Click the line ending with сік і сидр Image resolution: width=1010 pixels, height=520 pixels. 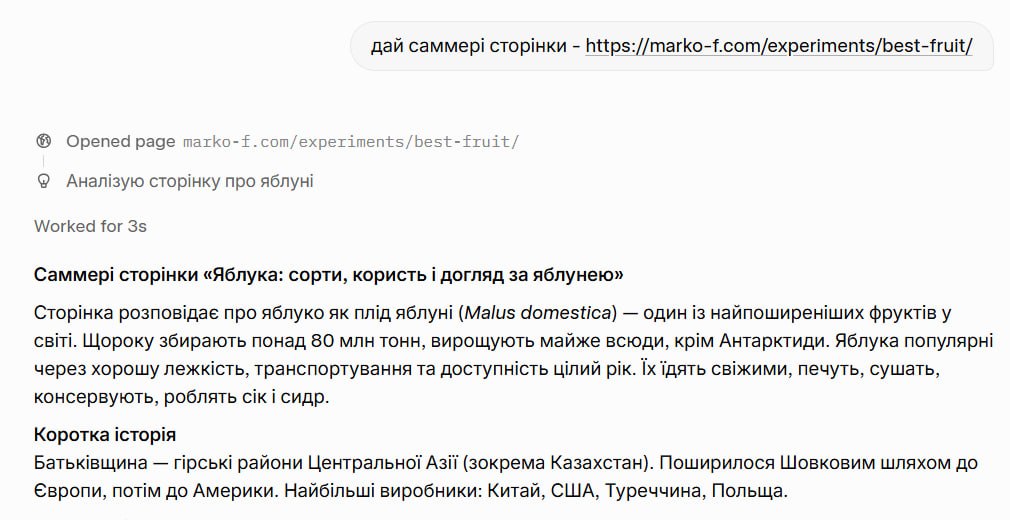182,396
